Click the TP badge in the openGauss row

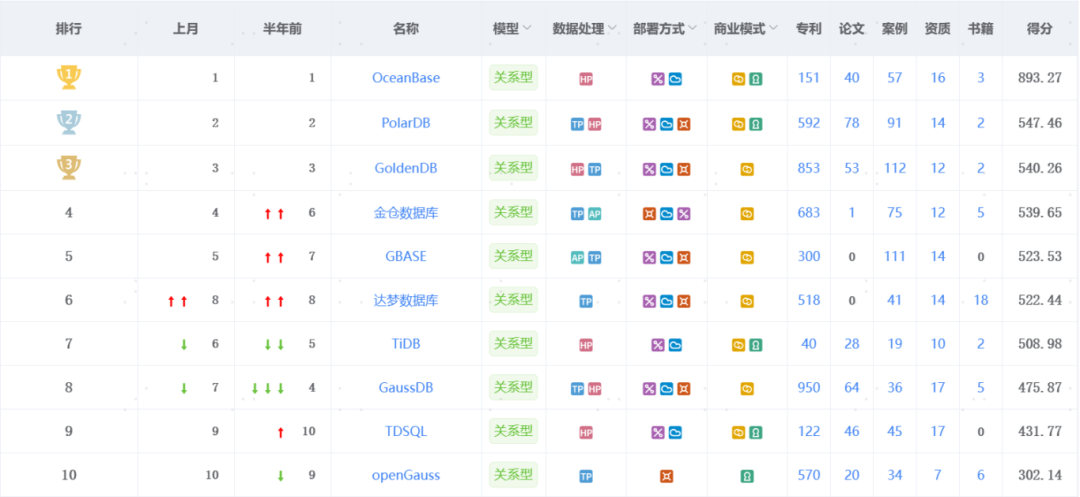click(x=586, y=476)
